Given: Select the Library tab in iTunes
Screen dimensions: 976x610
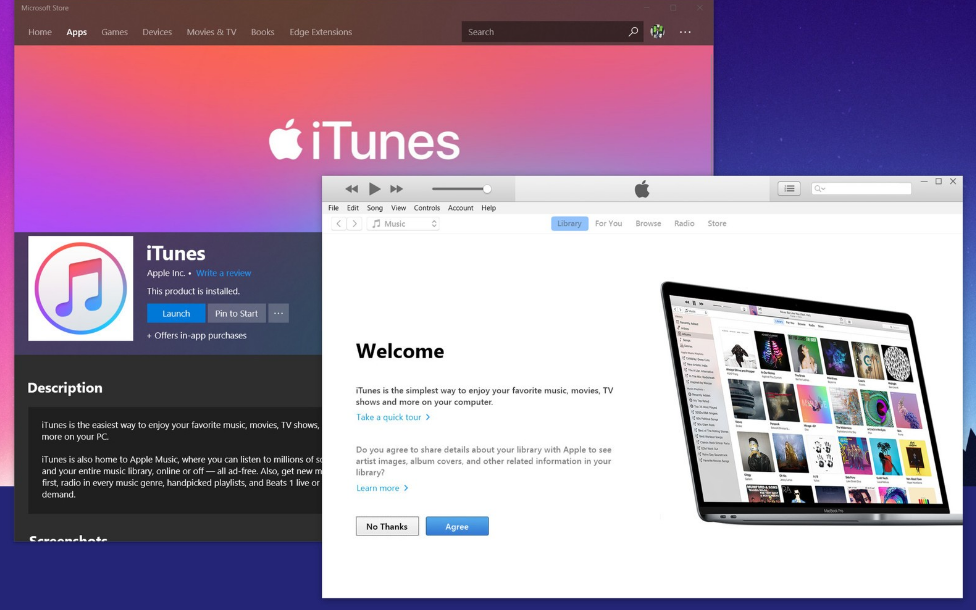Looking at the screenshot, I should click(x=570, y=223).
